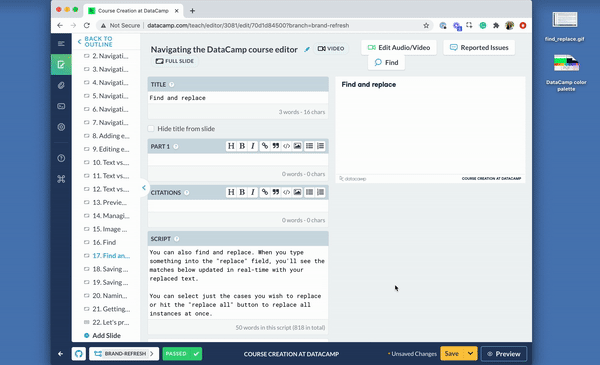Open the attachments paperclip icon in the sidebar

point(61,85)
